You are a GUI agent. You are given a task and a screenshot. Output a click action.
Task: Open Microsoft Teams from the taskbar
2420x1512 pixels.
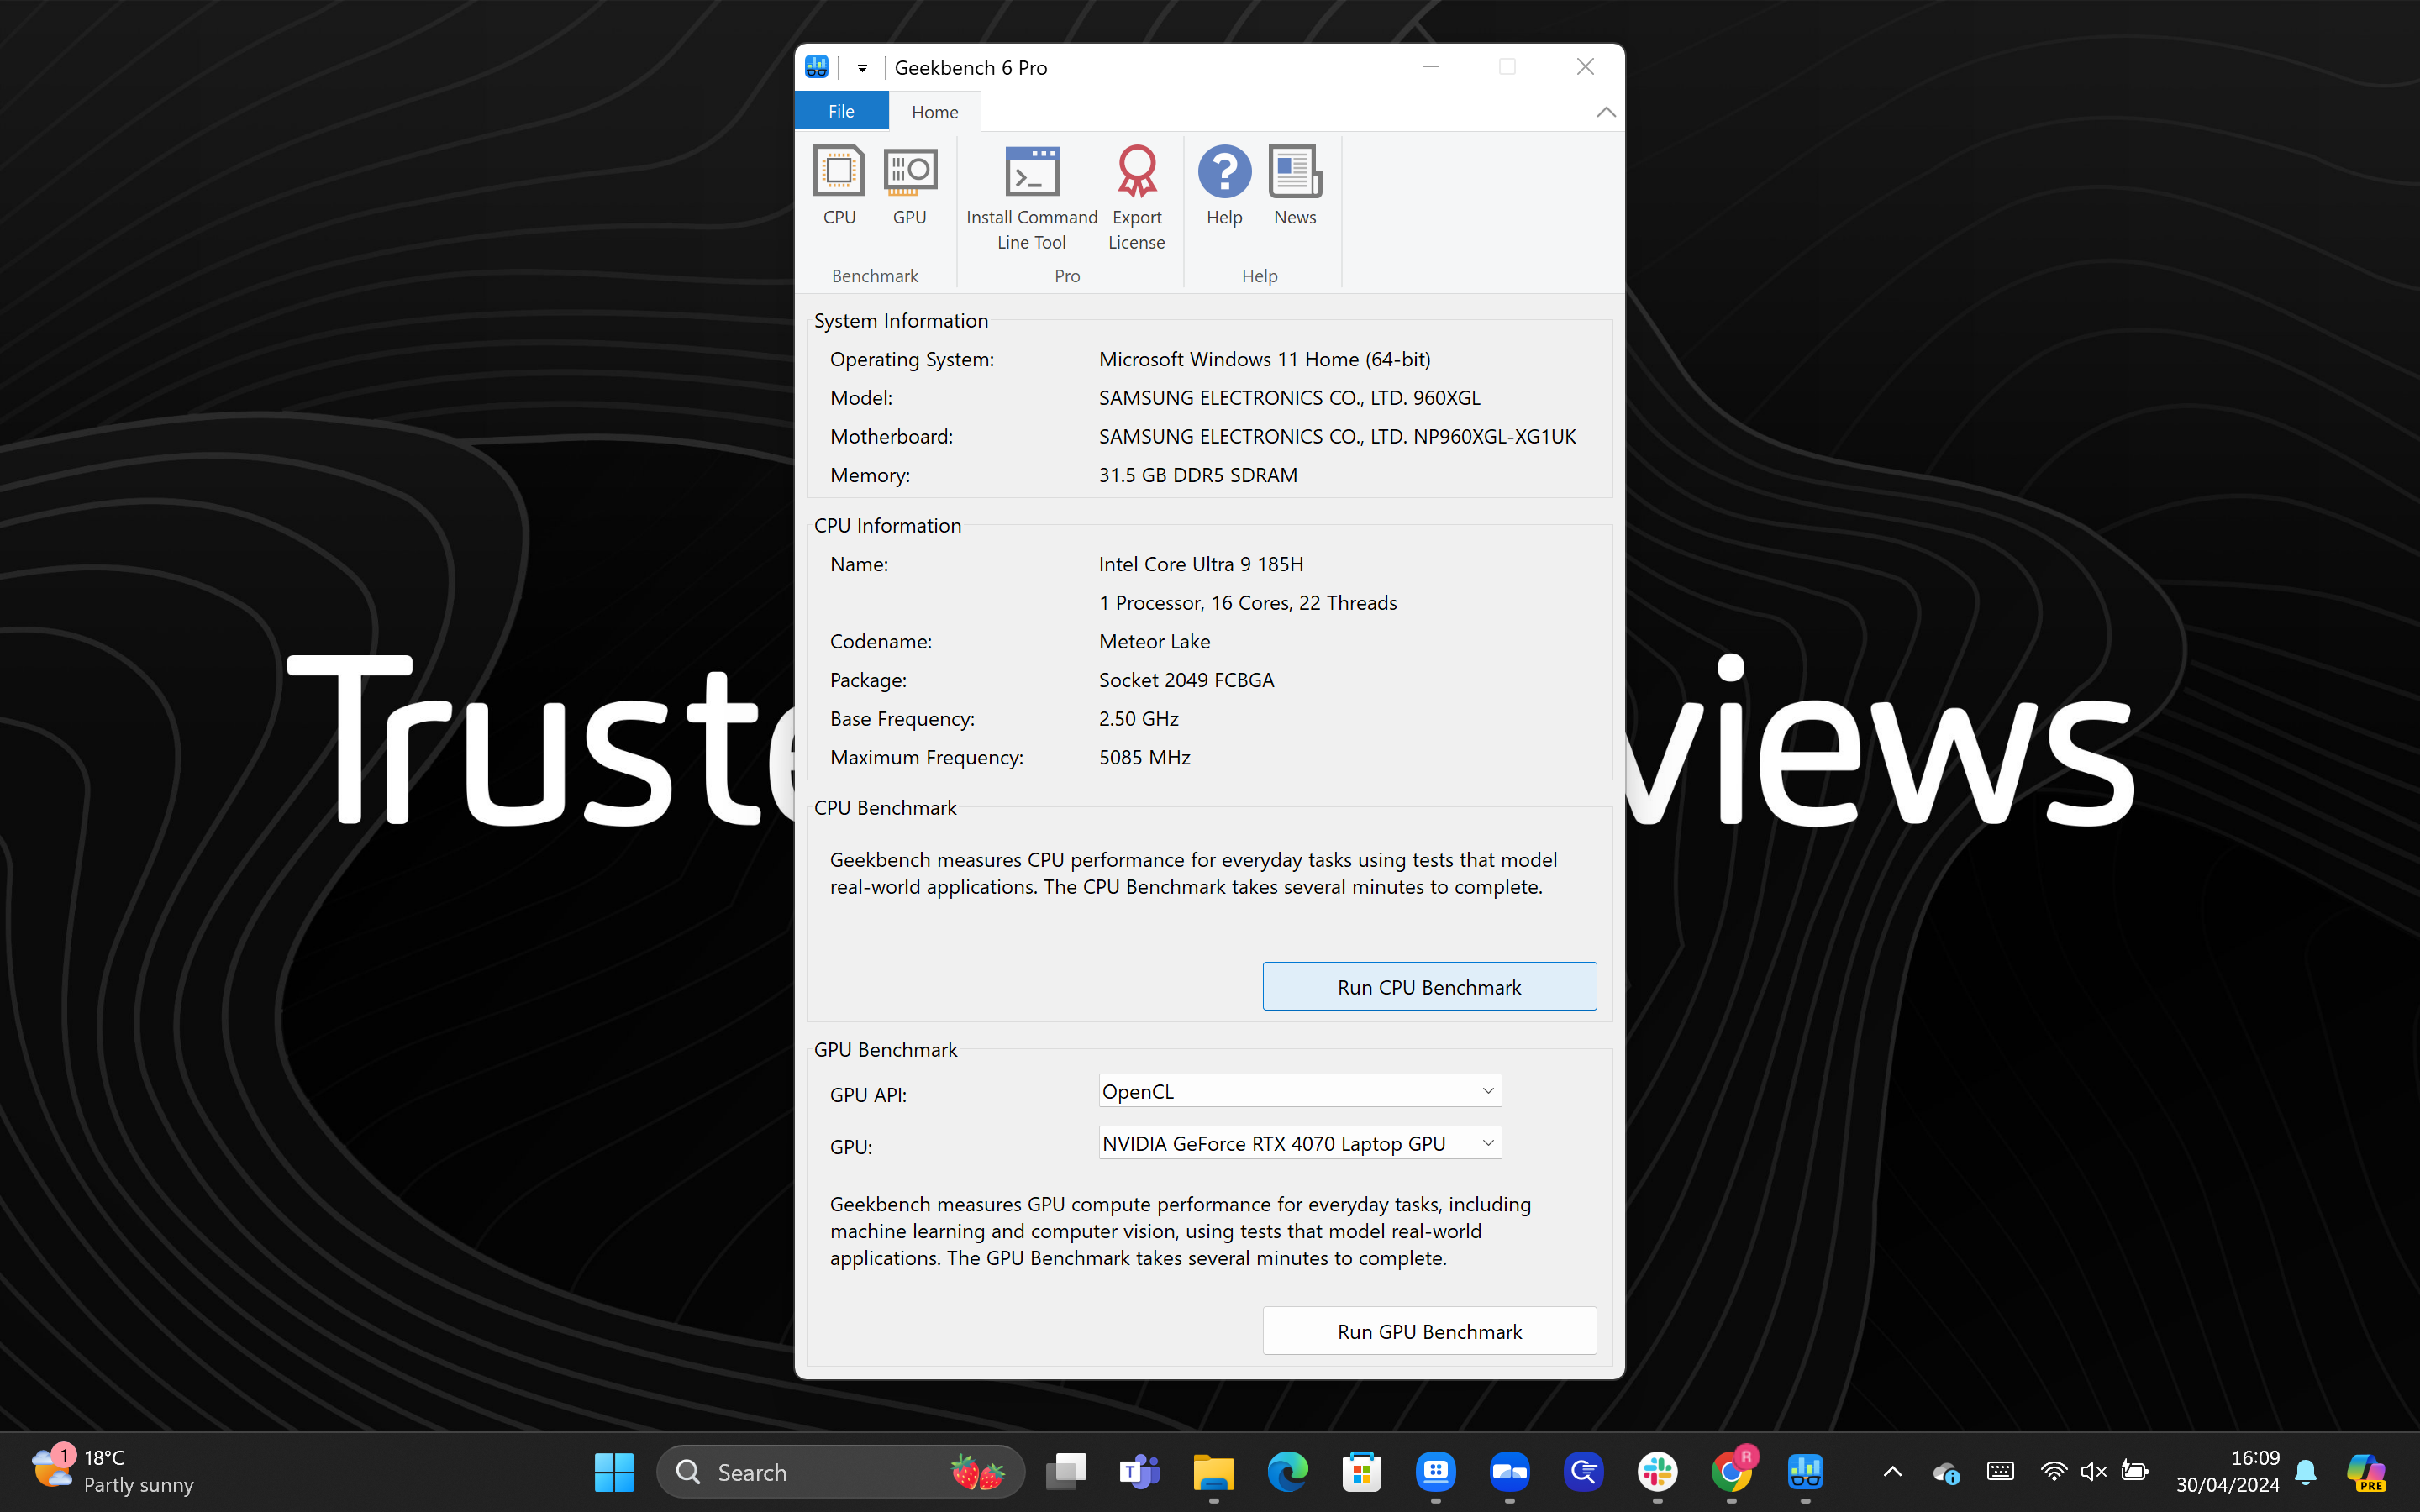1140,1472
